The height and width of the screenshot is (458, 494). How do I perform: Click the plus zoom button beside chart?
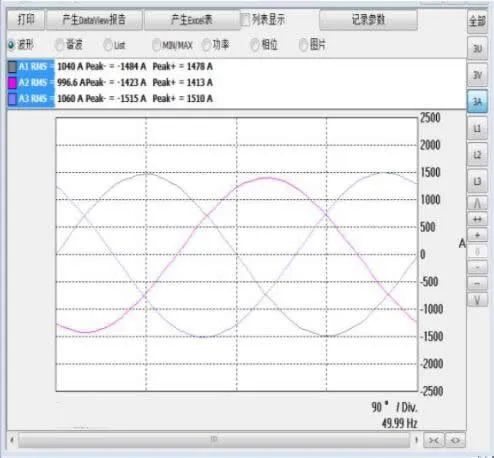[477, 235]
